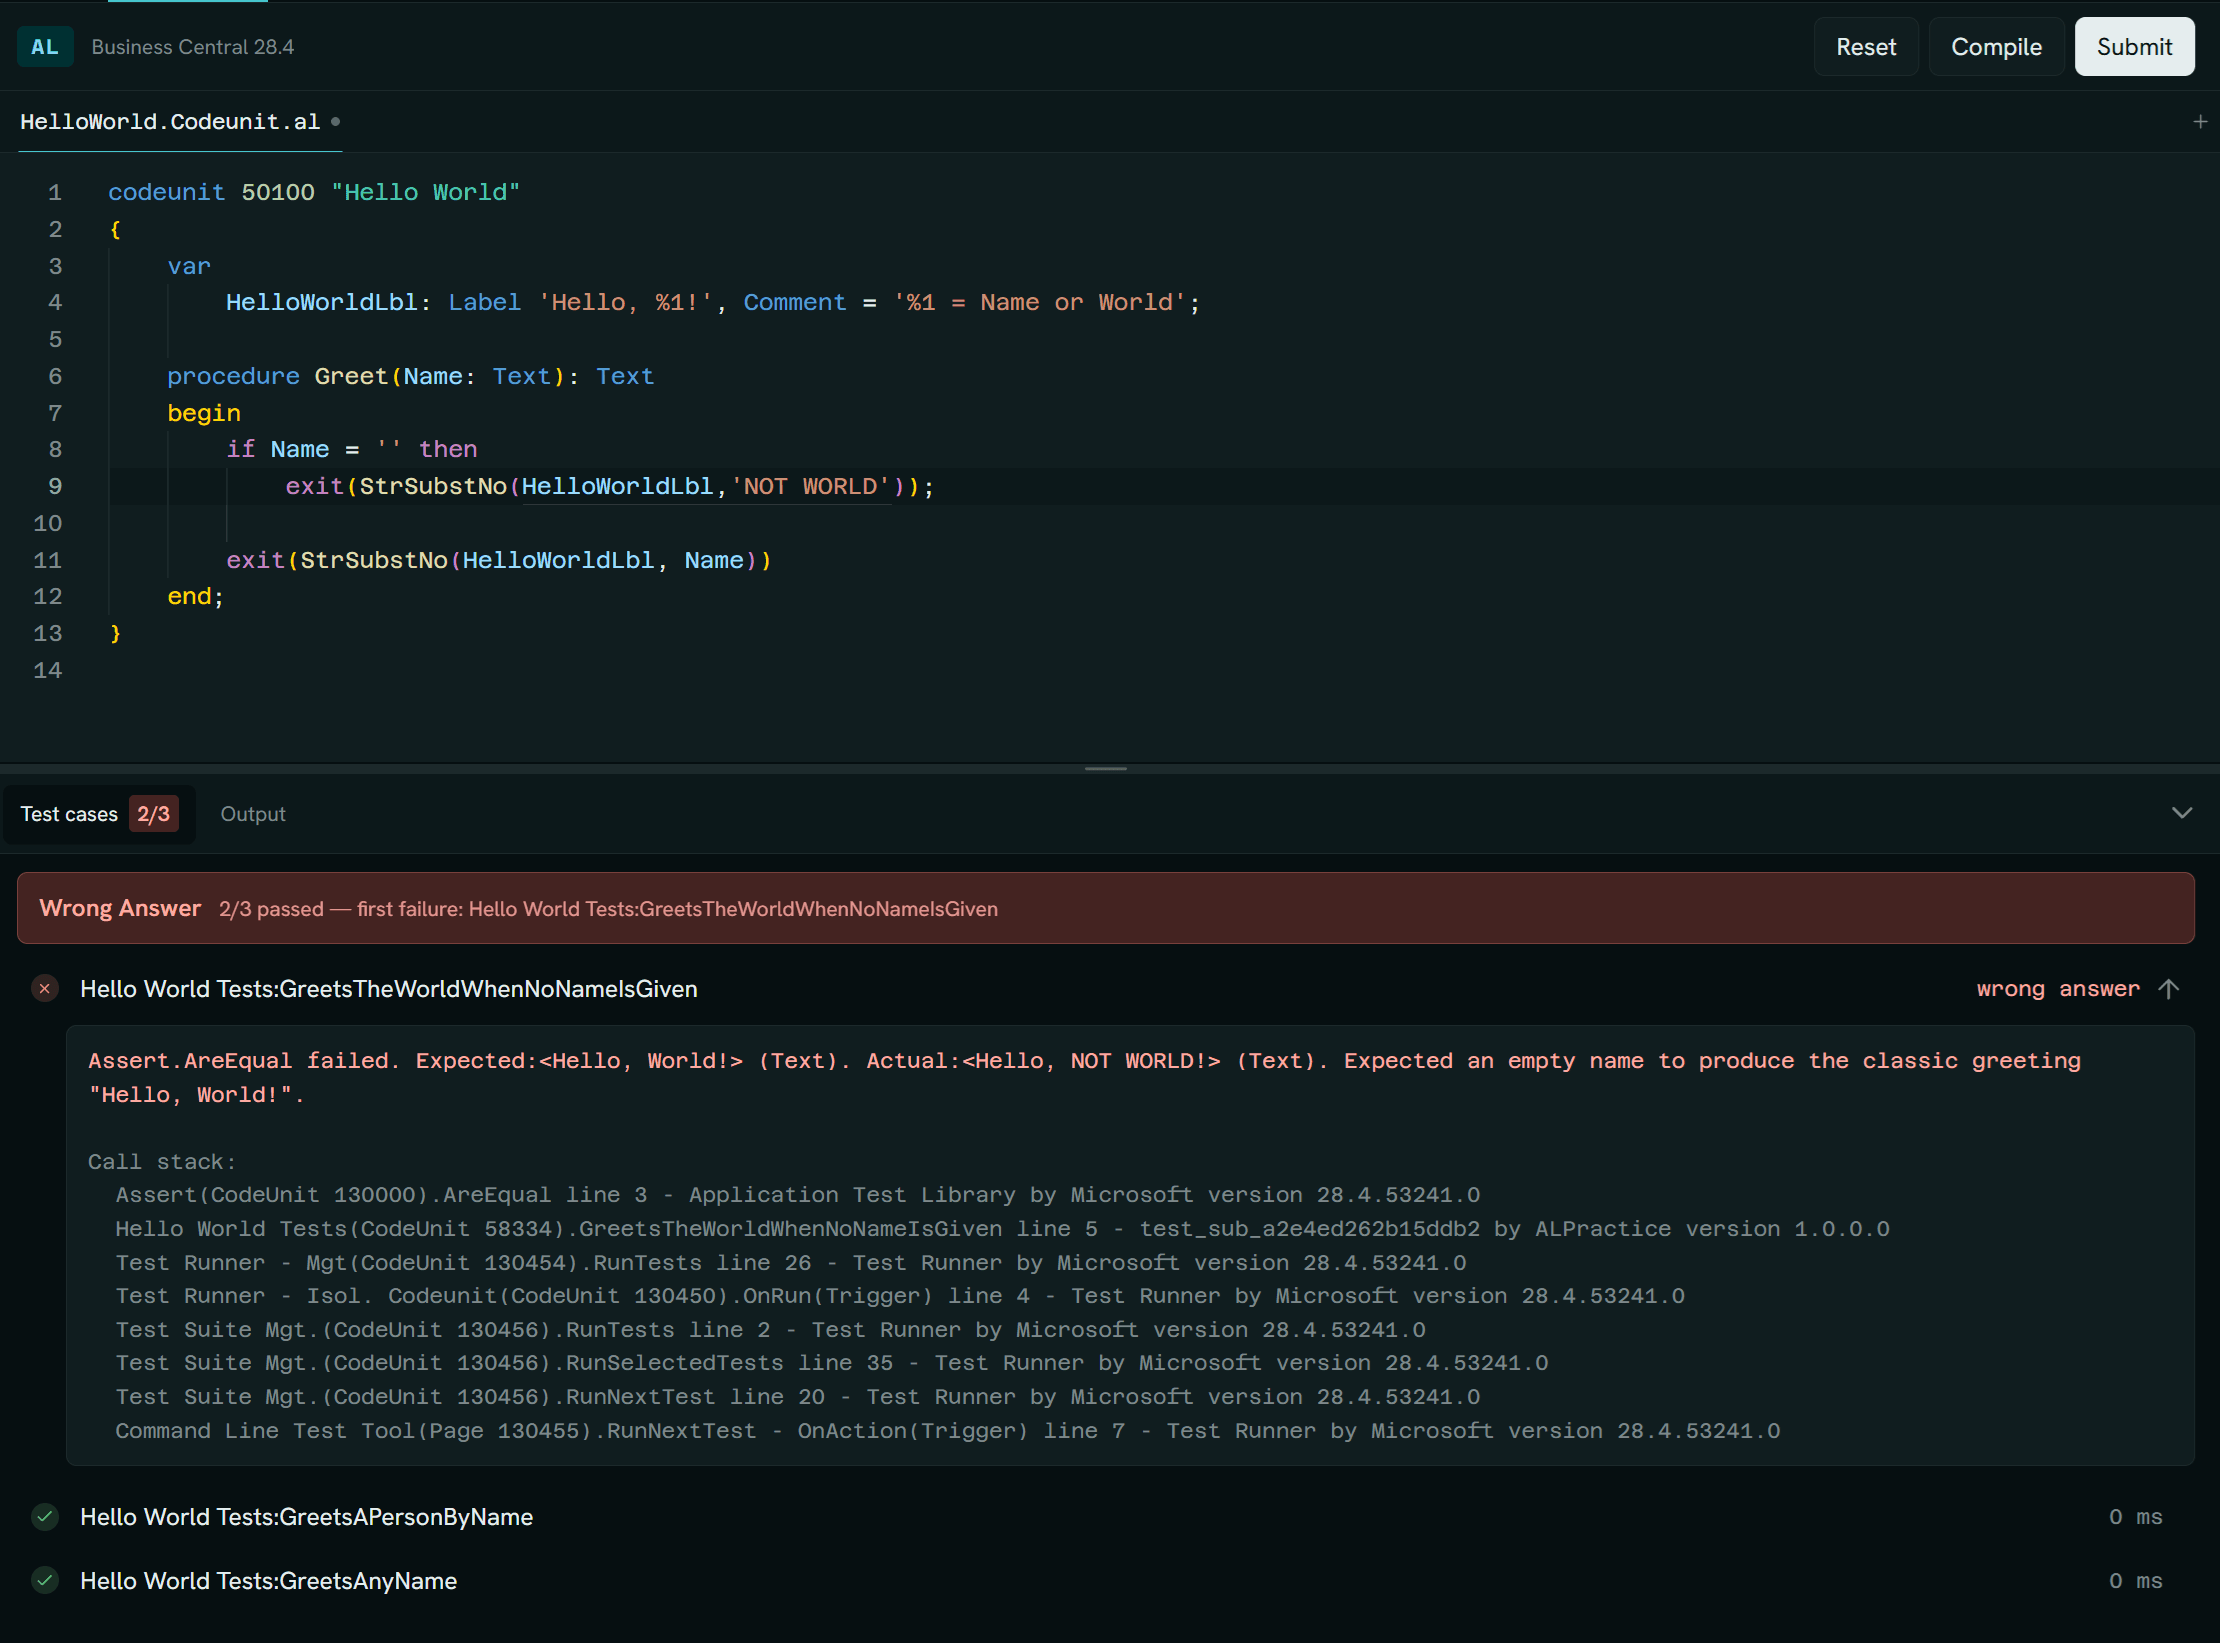The image size is (2220, 1643).
Task: Select the GreetsAPersonByName test row
Action: click(1106, 1517)
